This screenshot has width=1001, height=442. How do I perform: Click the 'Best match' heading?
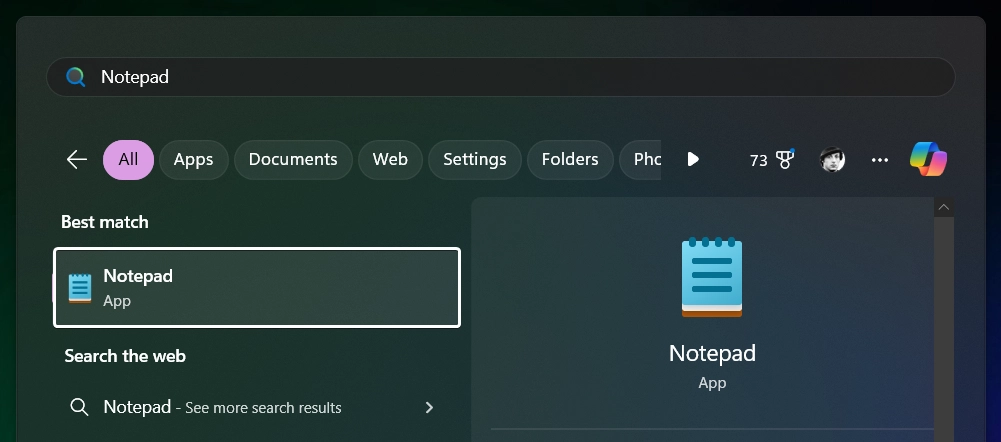(x=105, y=222)
